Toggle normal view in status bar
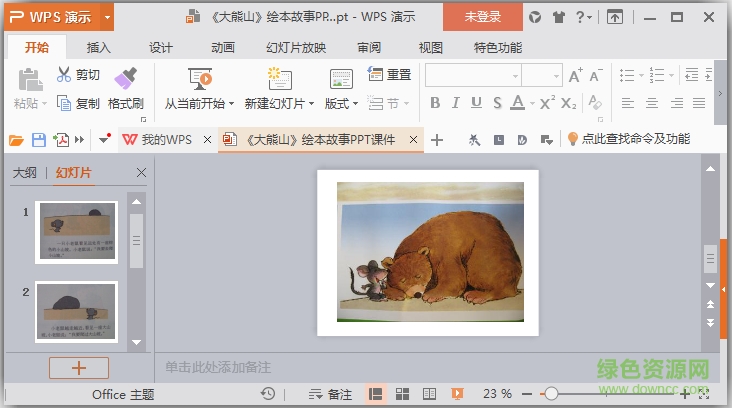Viewport: 732px width, 408px height. click(x=375, y=394)
